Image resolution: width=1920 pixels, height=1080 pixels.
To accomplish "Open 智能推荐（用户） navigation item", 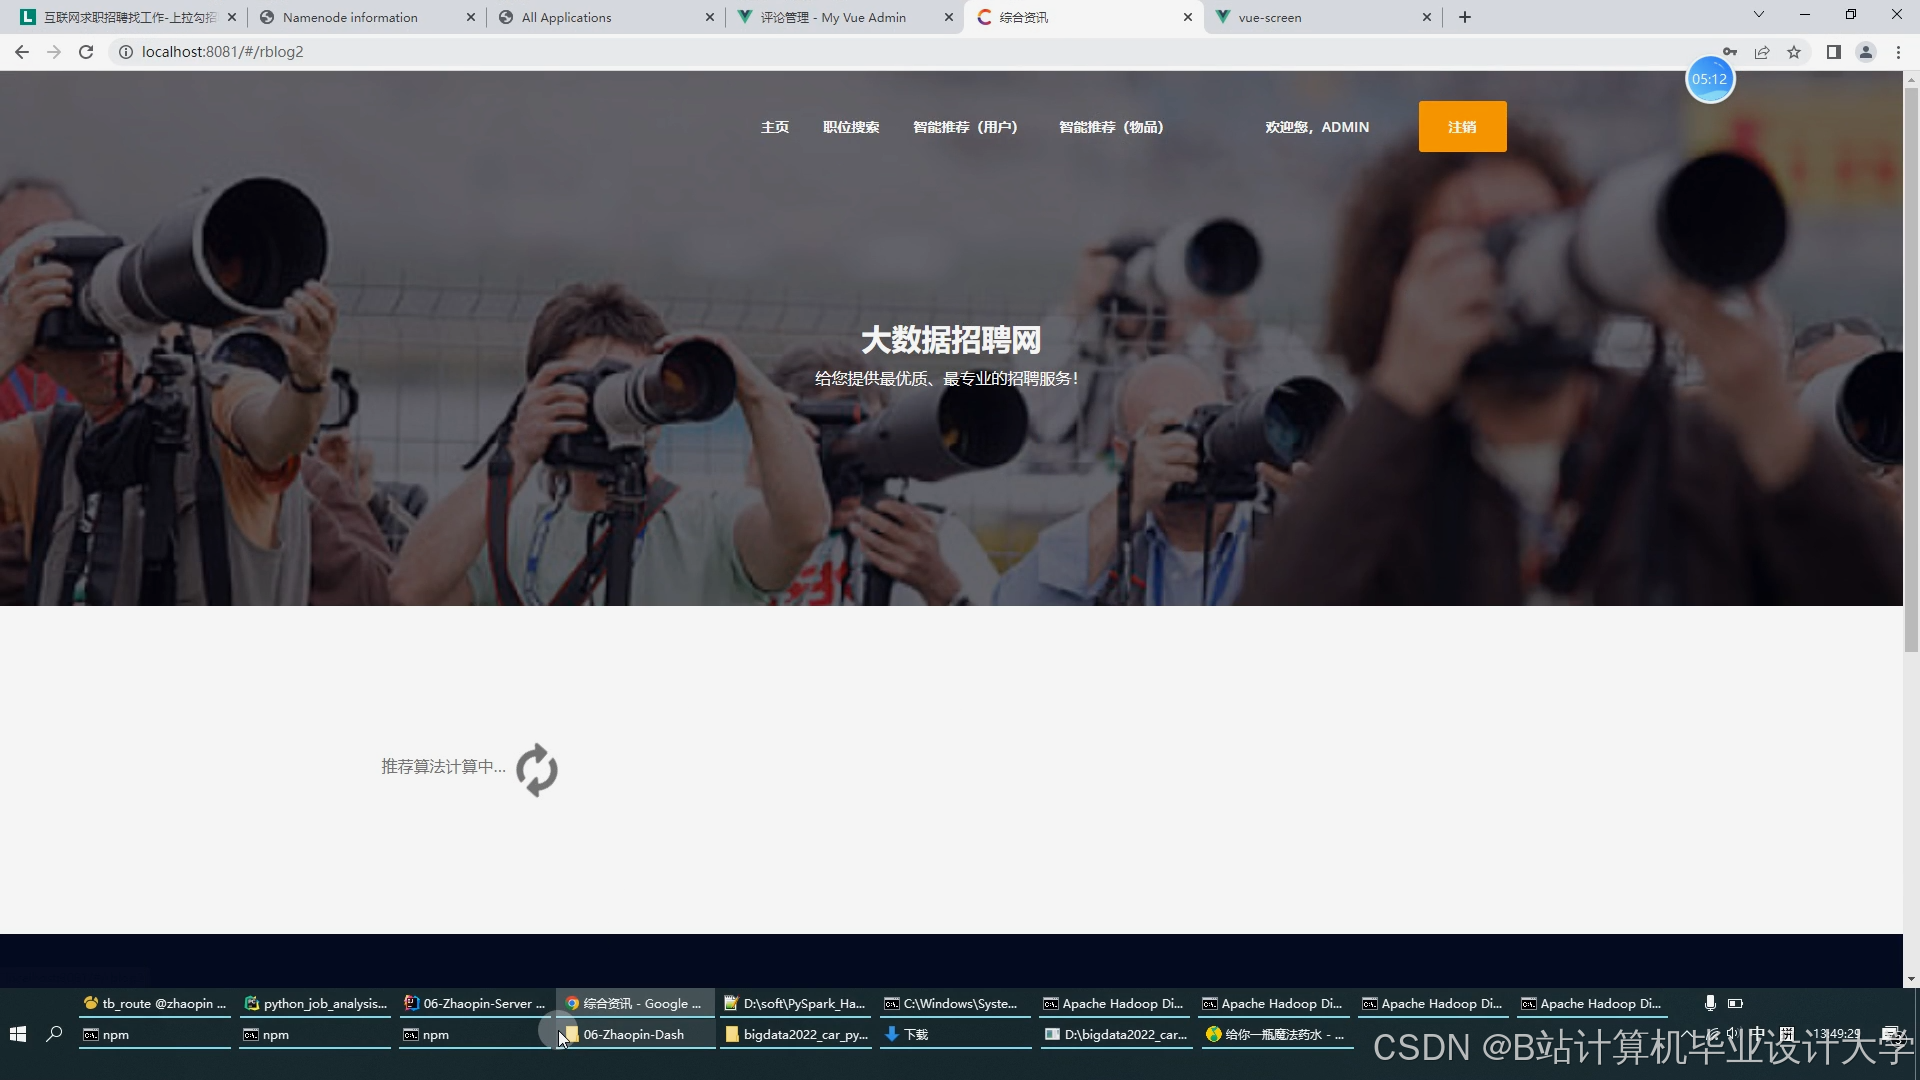I will [965, 127].
